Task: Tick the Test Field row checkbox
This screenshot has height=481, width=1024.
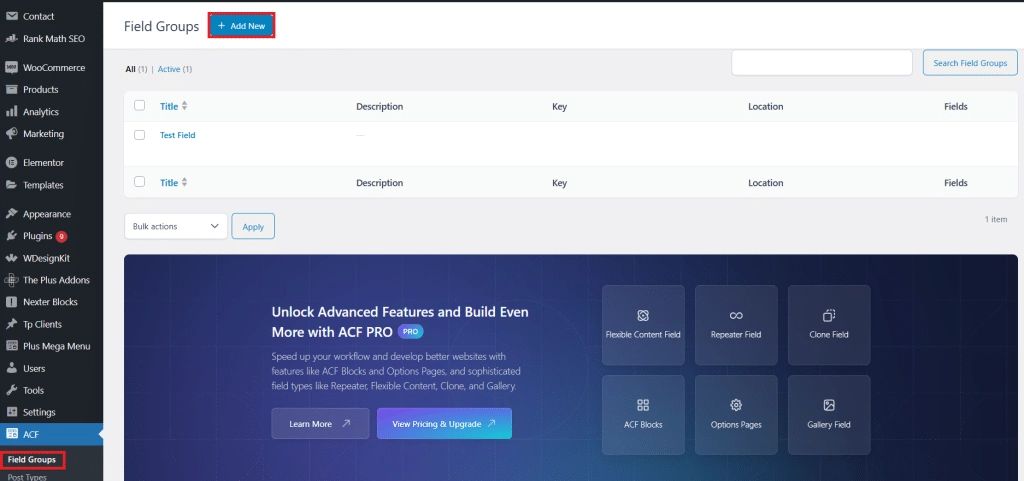Action: pyautogui.click(x=140, y=135)
